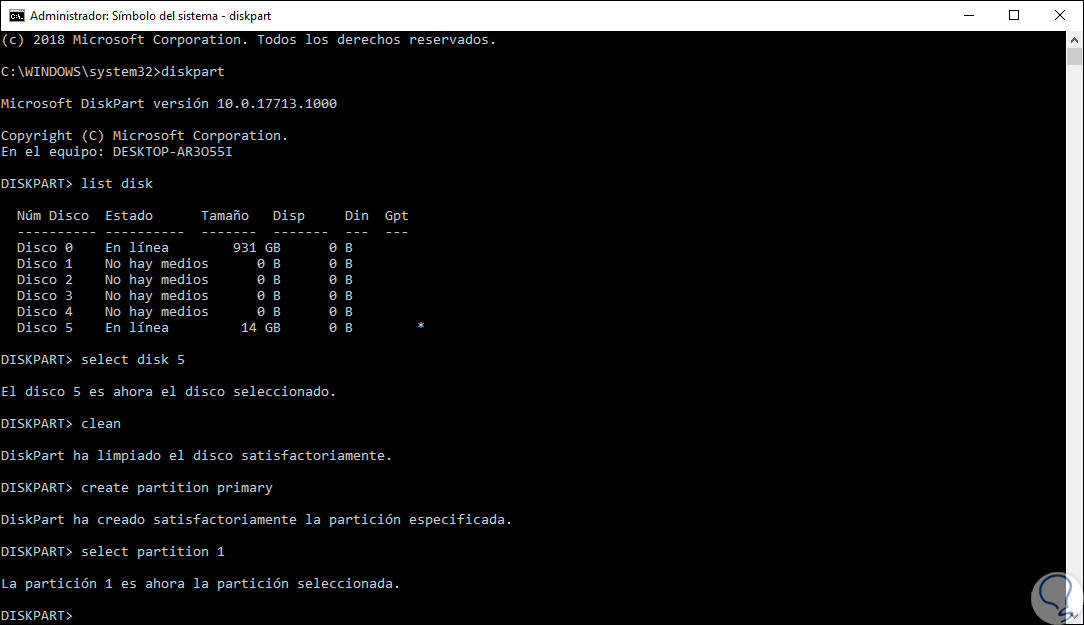Image resolution: width=1084 pixels, height=625 pixels.
Task: Click the Disco 2 row label
Action: 44,279
